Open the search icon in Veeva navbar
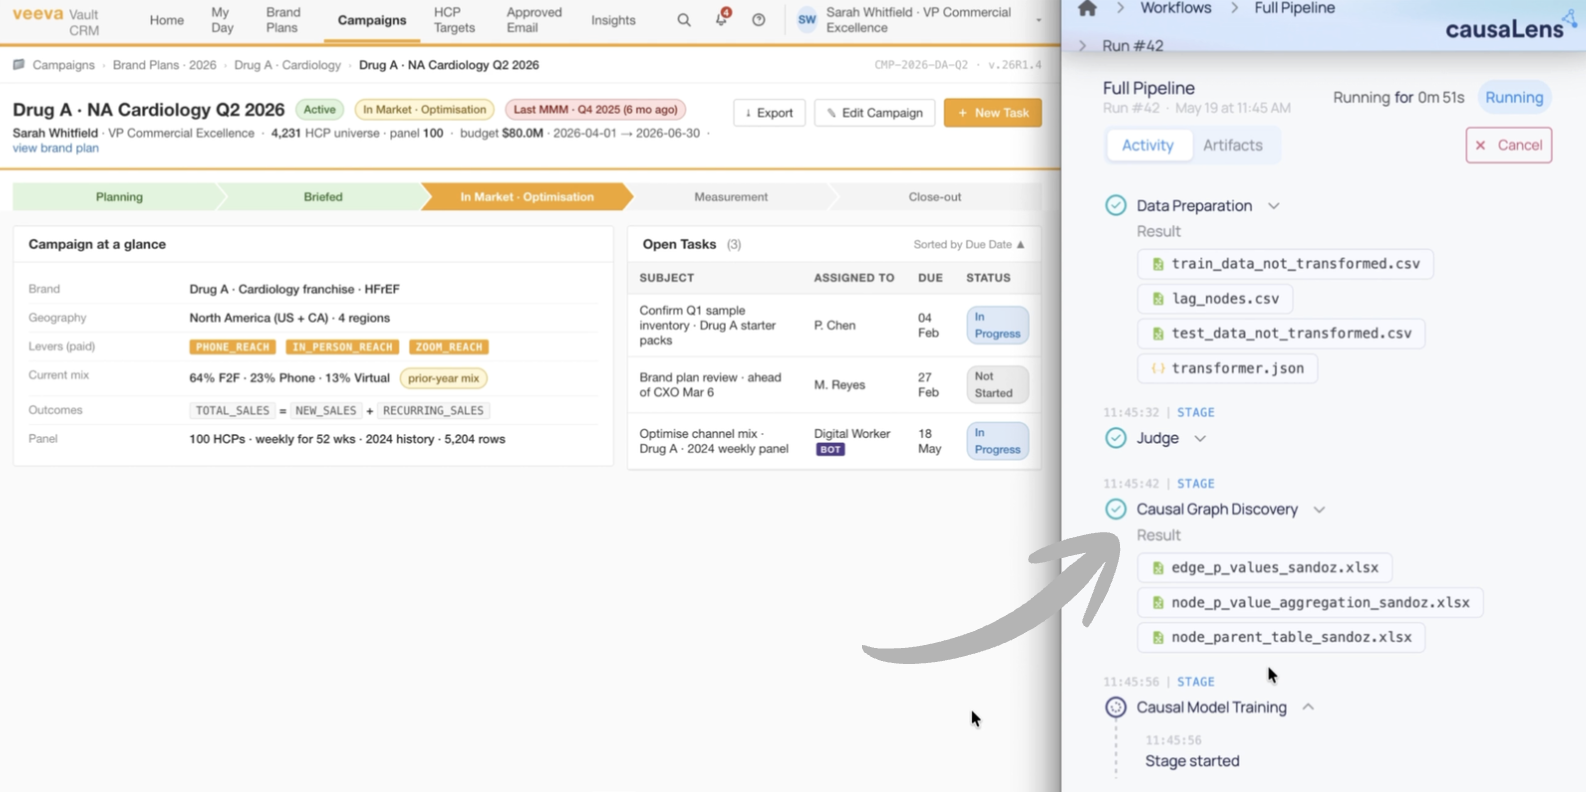Viewport: 1586px width, 792px height. [684, 20]
